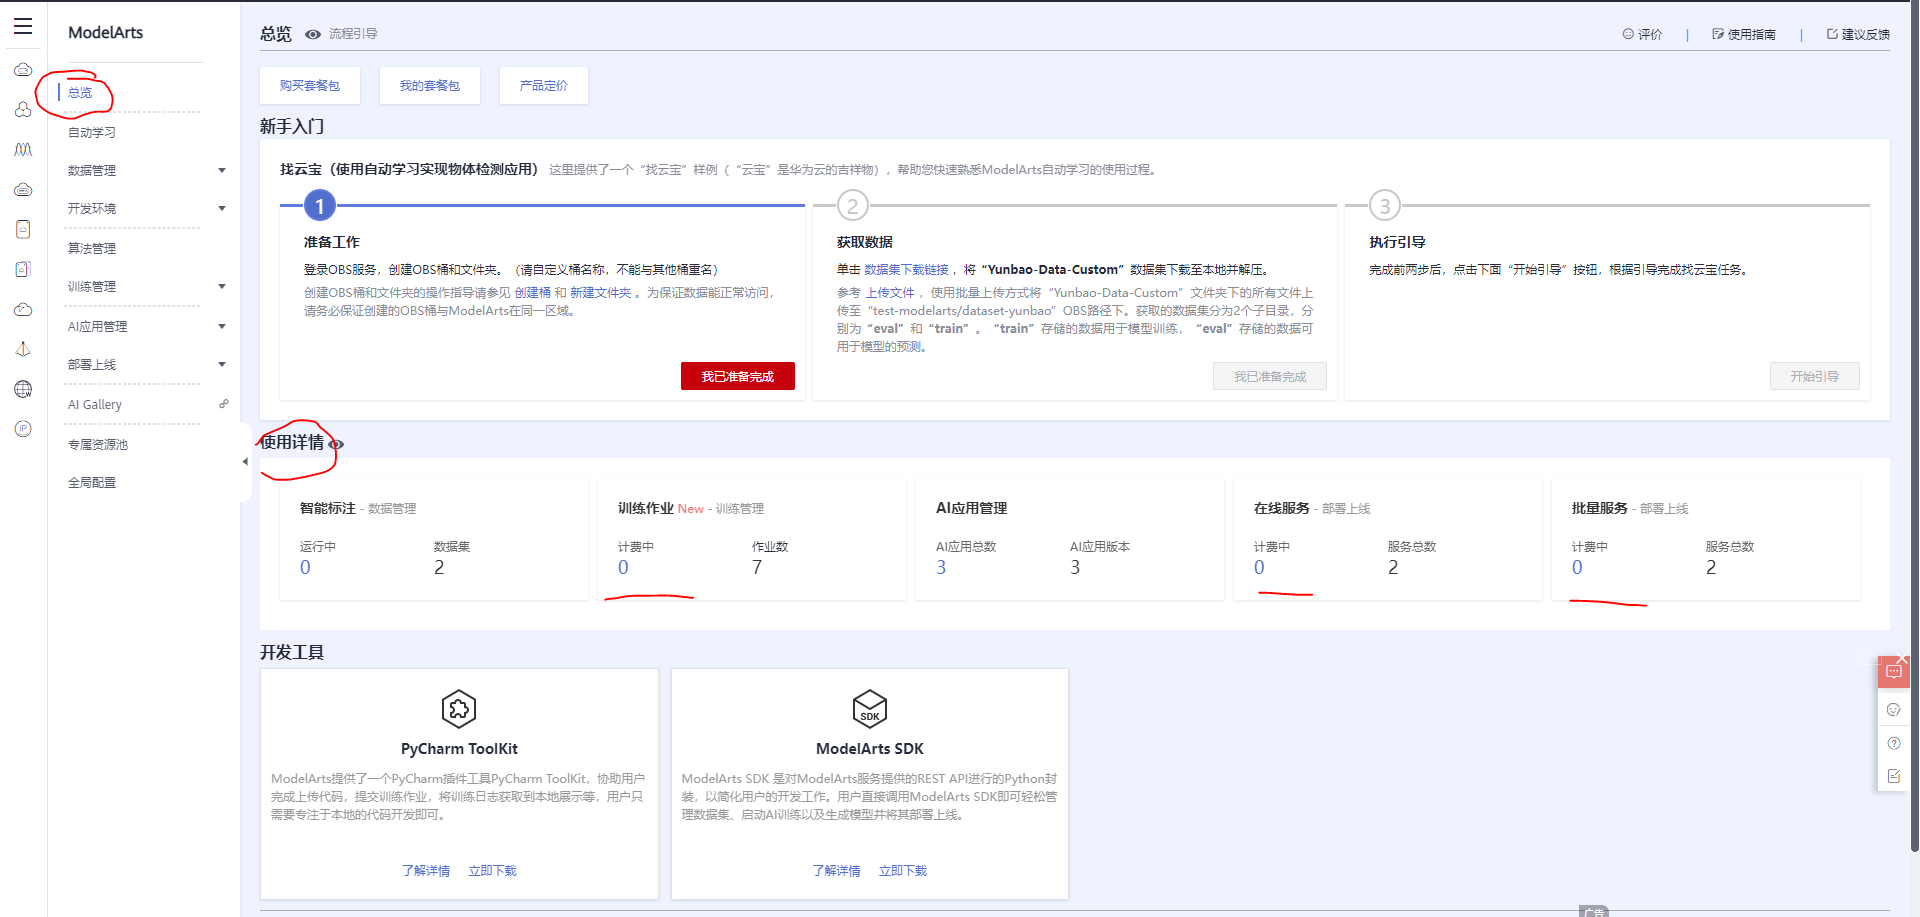Open the 创建桶 link

point(533,293)
